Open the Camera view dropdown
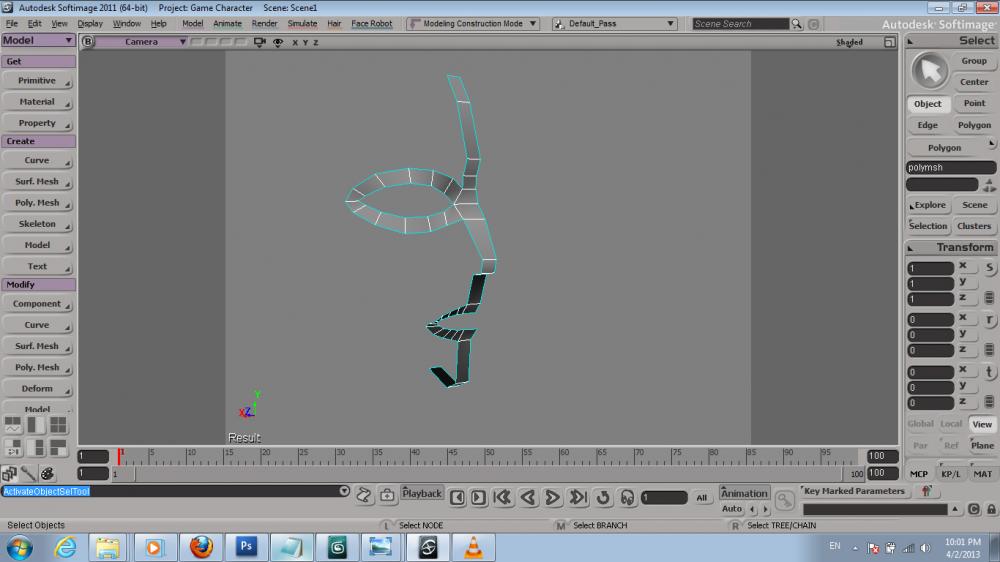 [142, 42]
